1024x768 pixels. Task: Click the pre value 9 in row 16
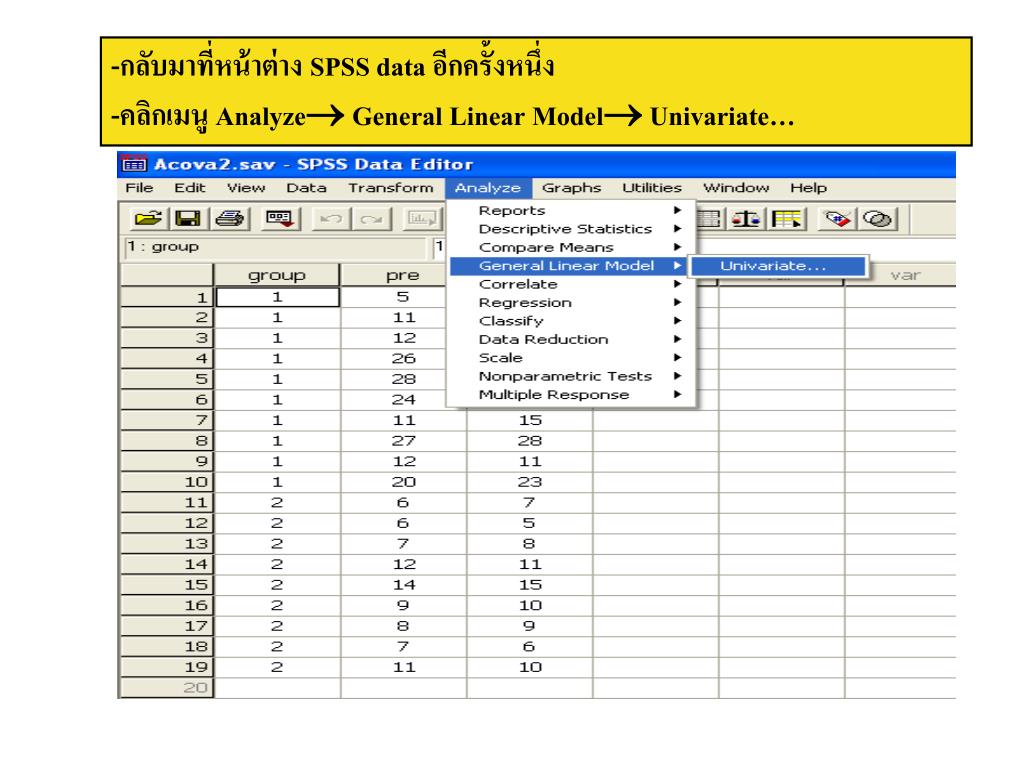404,605
